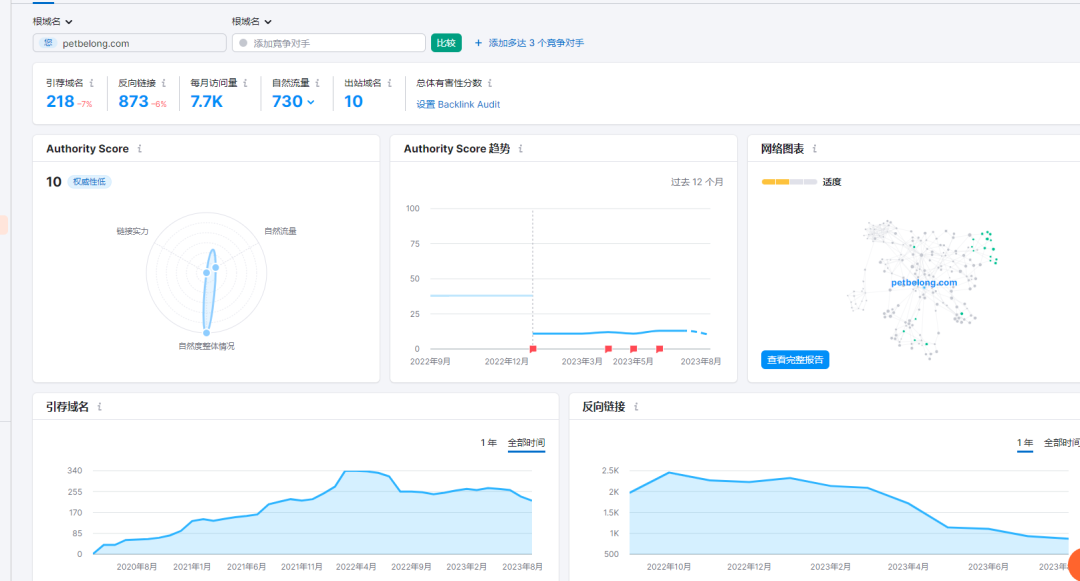Viewport: 1080px width, 581px height.
Task: Open the 根域名 dropdown above competitor field
Action: pos(252,21)
